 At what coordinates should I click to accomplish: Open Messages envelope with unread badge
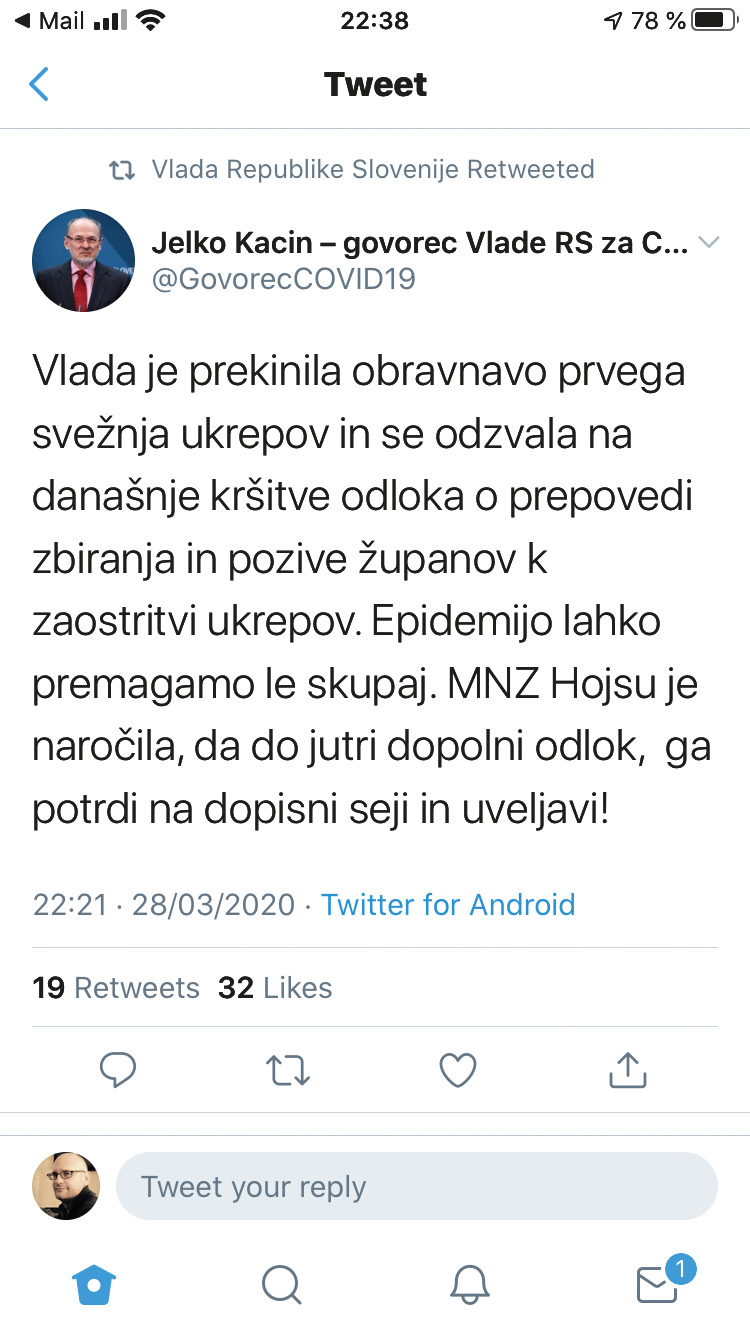pos(658,1283)
